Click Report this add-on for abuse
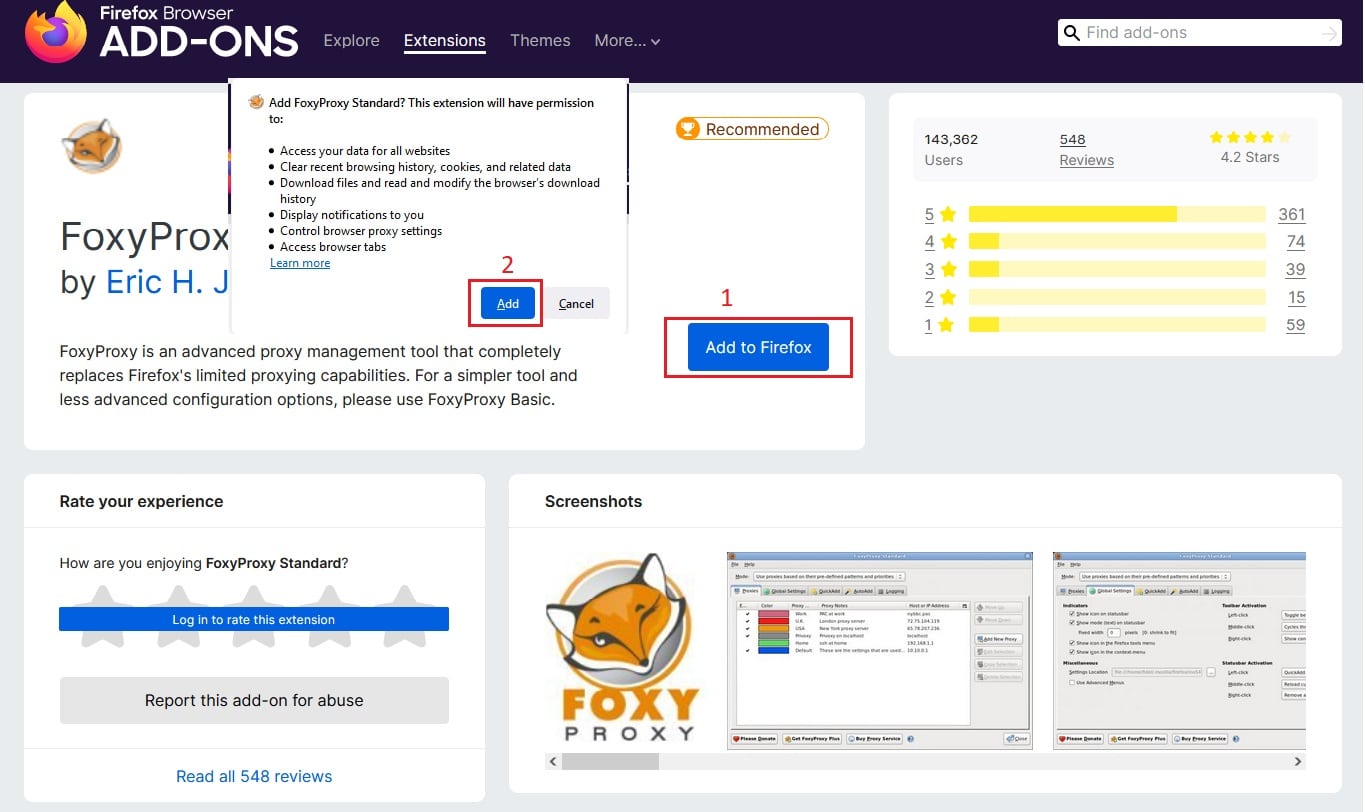This screenshot has height=812, width=1365. (x=254, y=700)
